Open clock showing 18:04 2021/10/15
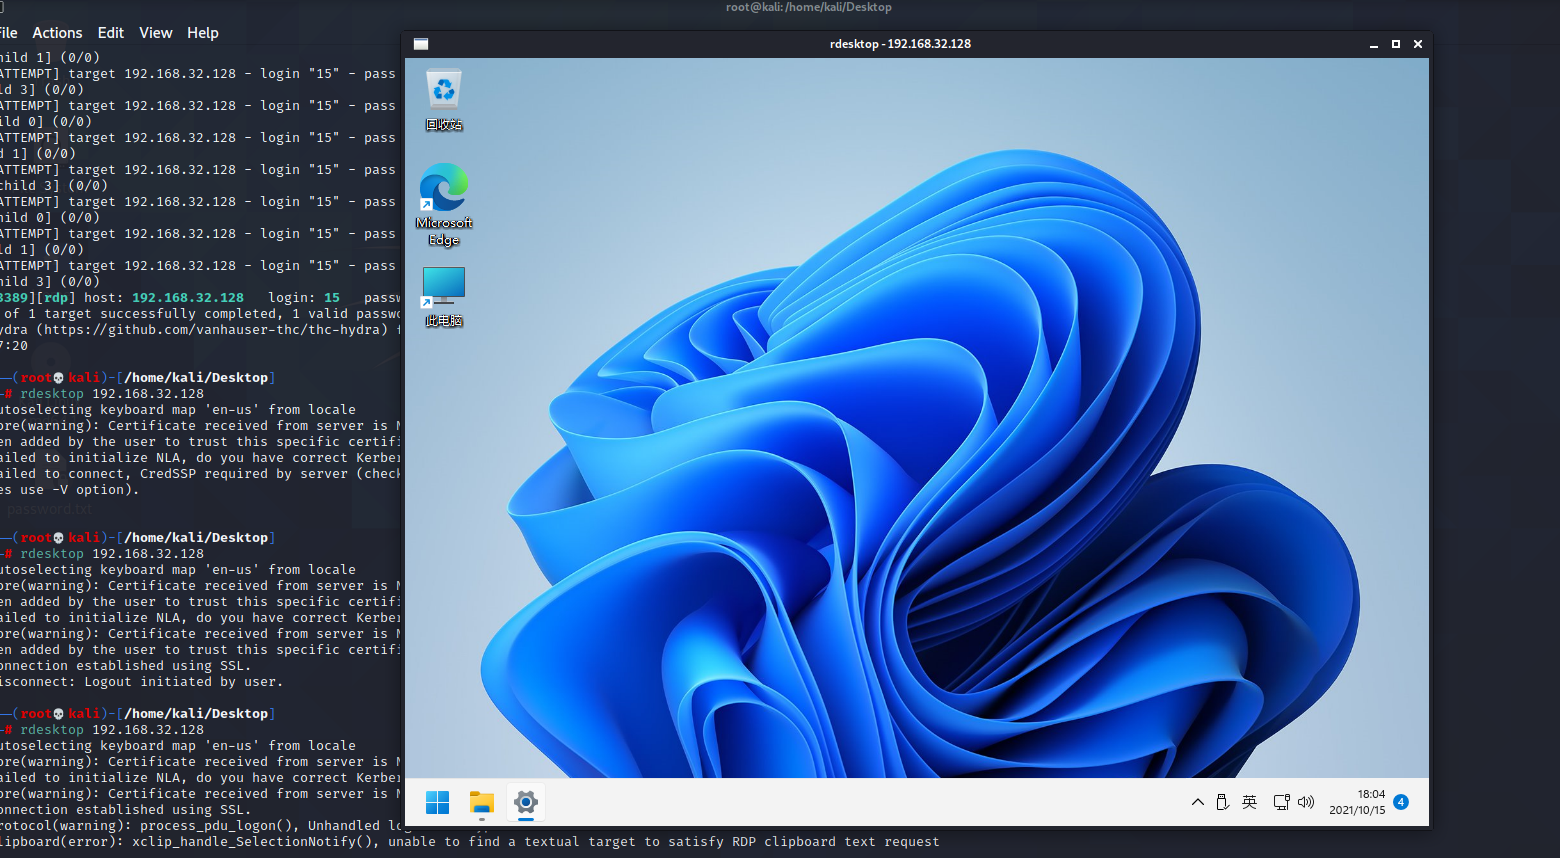The image size is (1560, 858). [1357, 802]
